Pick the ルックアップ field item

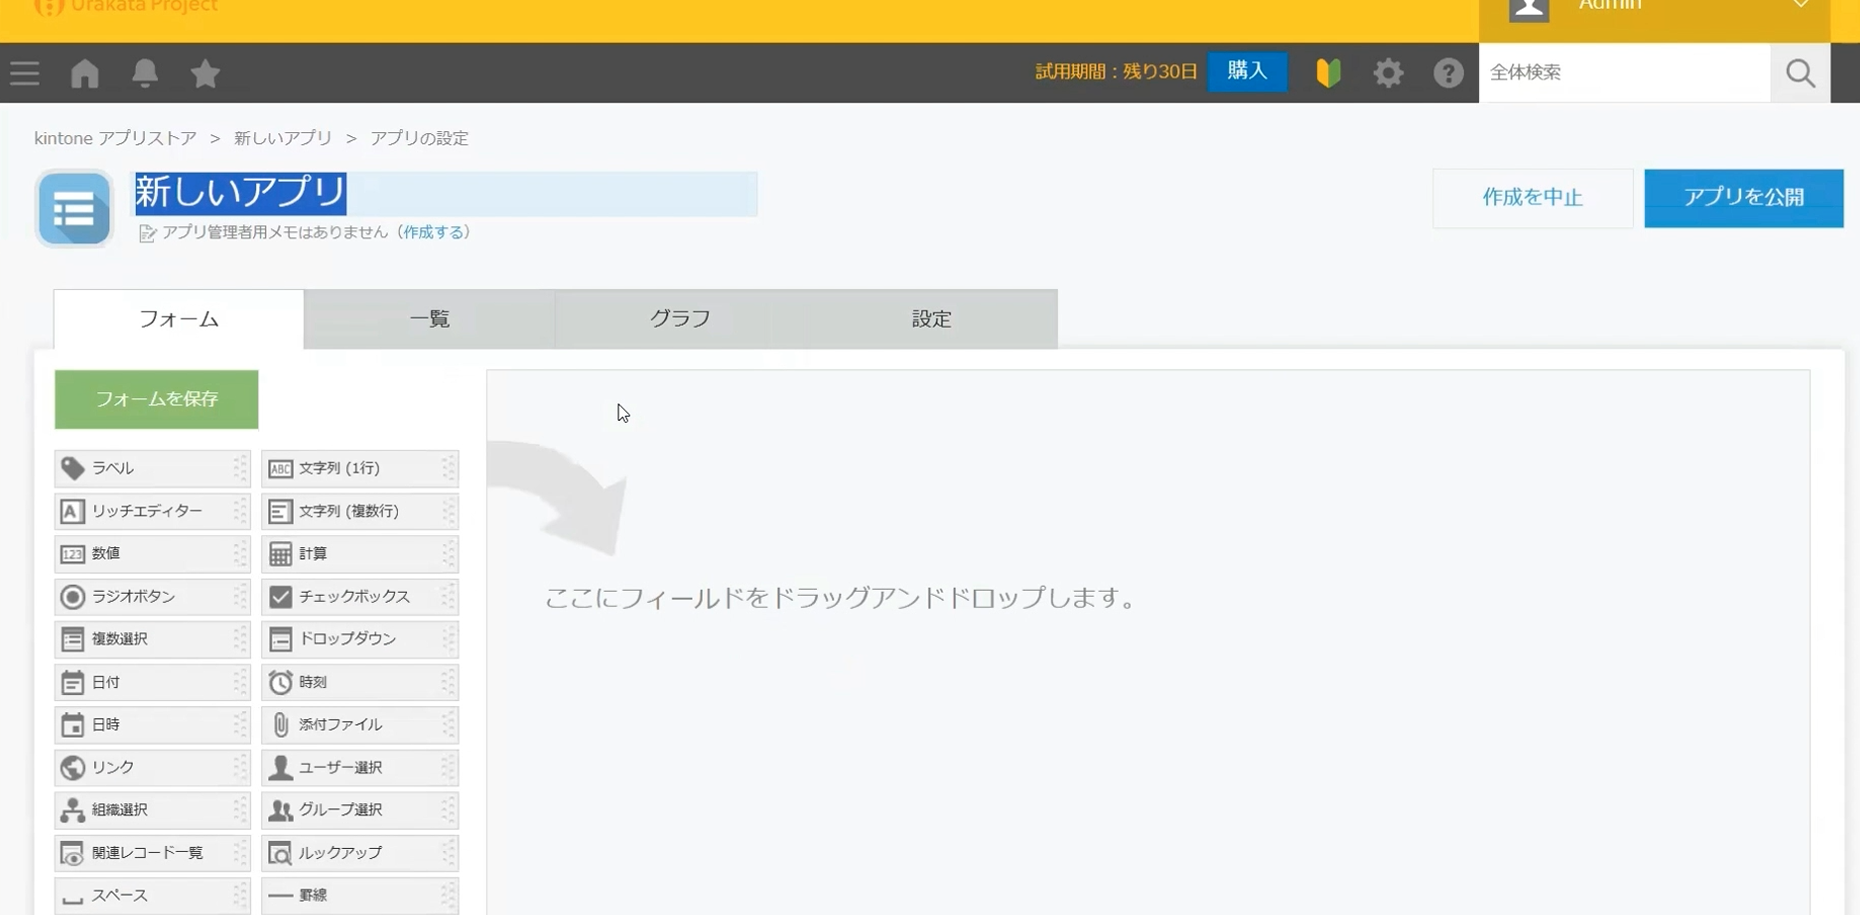coord(358,853)
